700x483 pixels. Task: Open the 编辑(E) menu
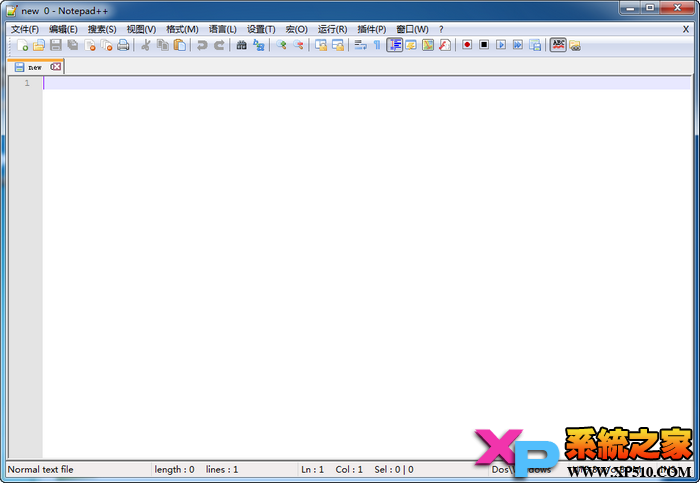tap(63, 29)
